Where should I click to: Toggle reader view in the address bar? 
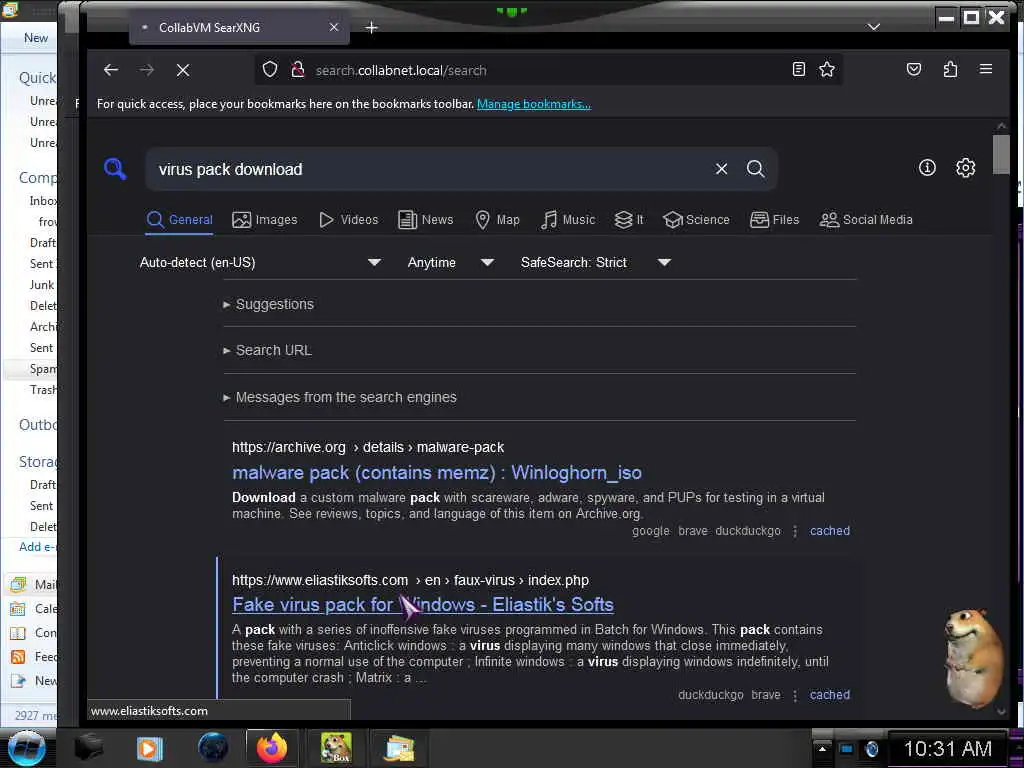[x=798, y=69]
